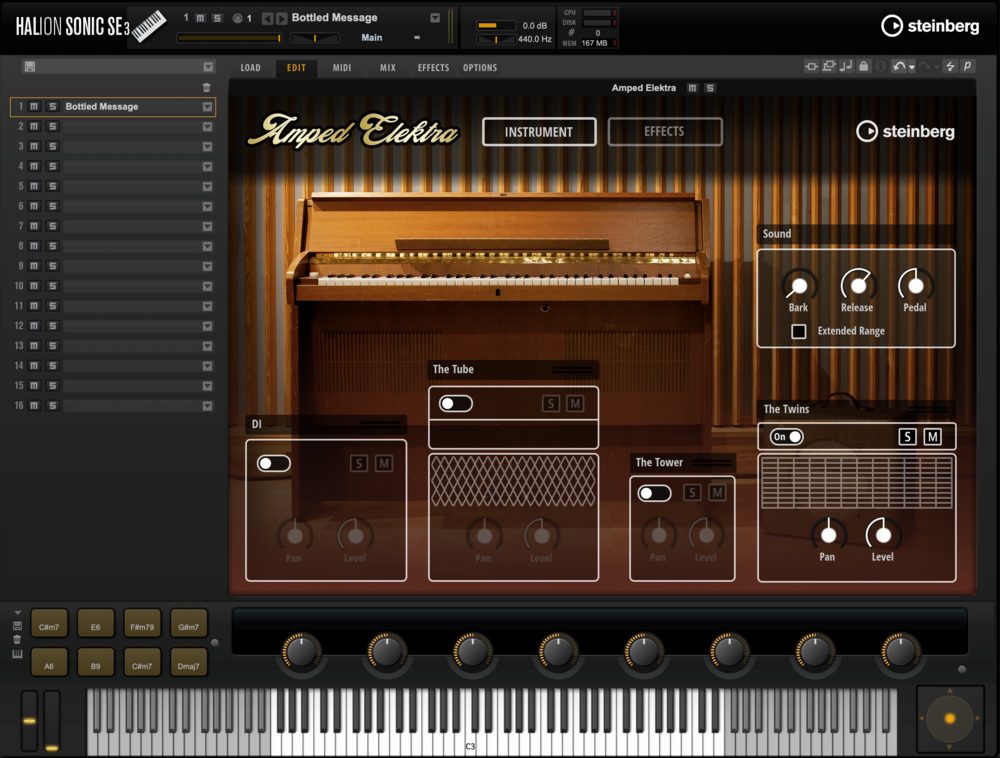
Task: Solo slot 1 in the top header bar
Action: 217,18
